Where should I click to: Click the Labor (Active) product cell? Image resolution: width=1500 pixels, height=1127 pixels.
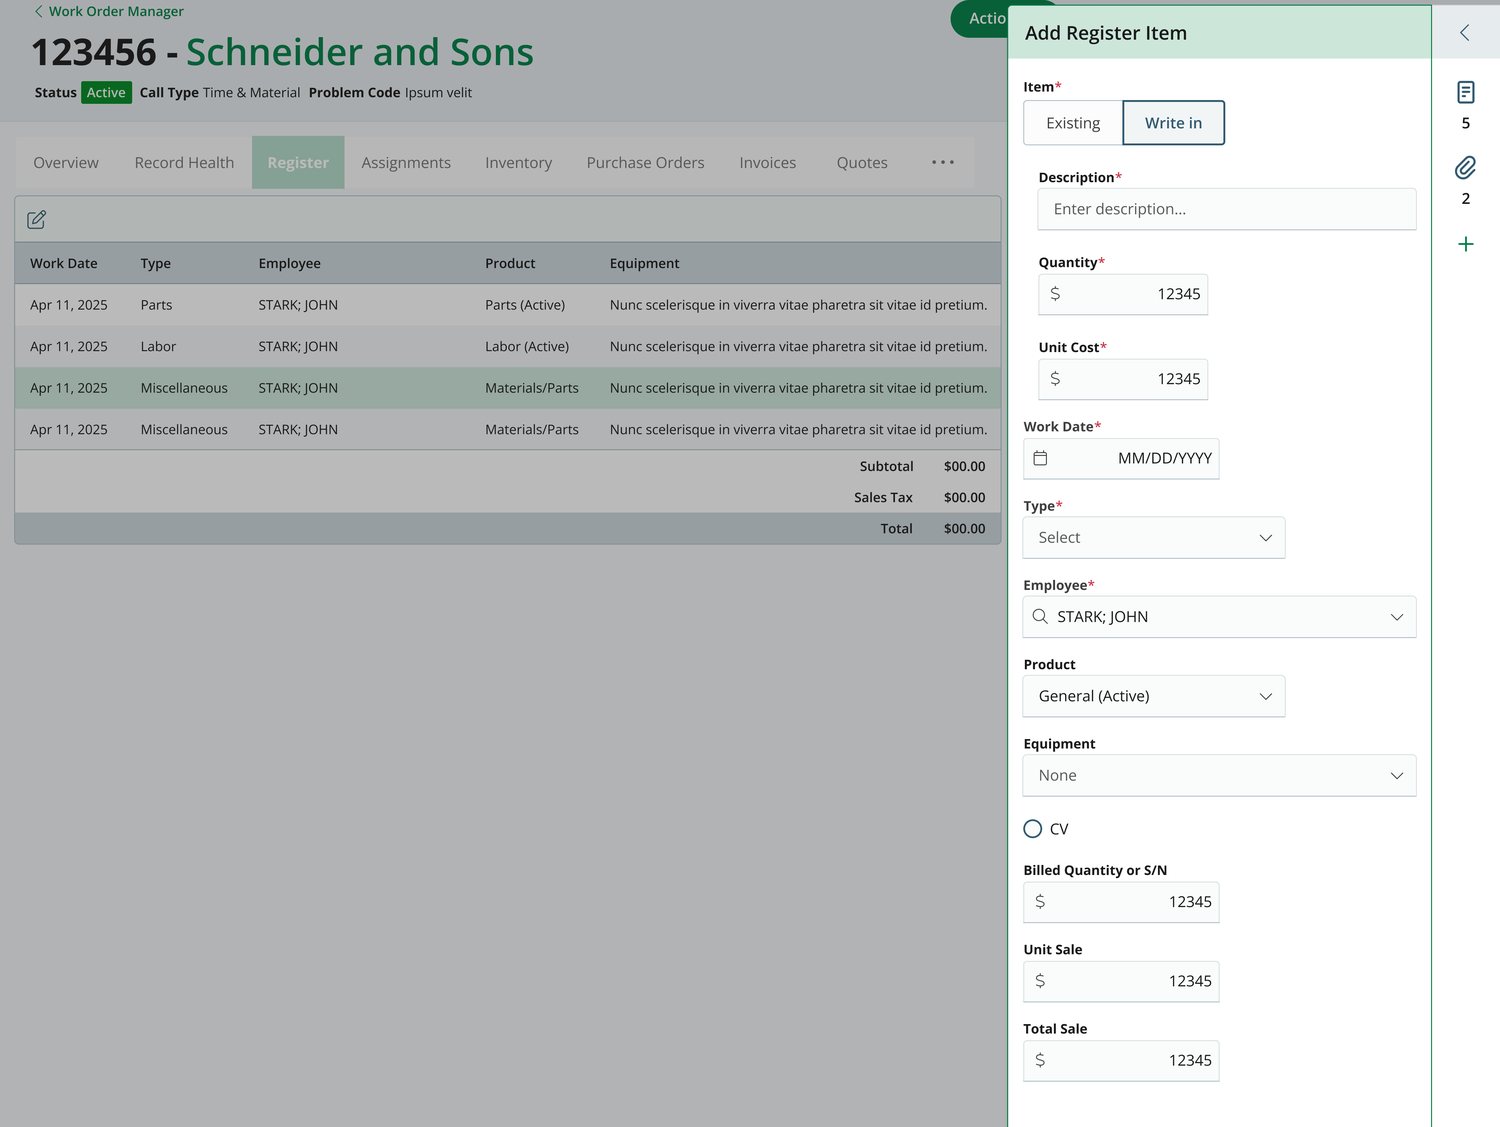pyautogui.click(x=527, y=347)
